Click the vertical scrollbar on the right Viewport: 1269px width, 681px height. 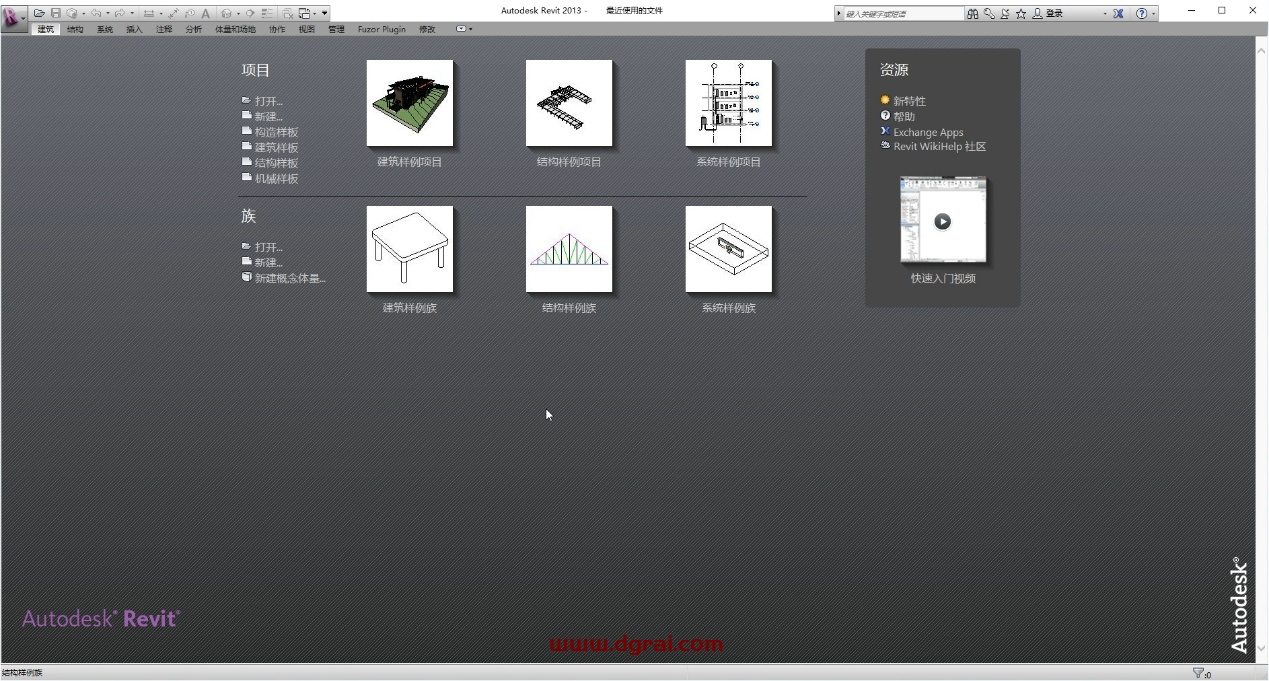point(1261,349)
